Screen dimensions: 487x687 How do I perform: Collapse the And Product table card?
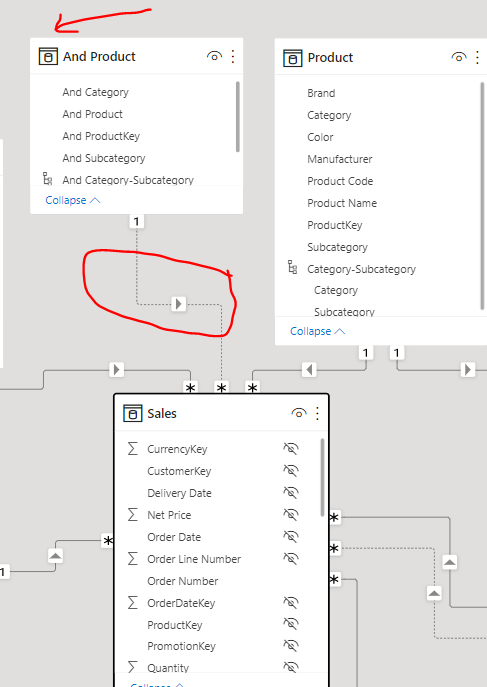pyautogui.click(x=73, y=200)
